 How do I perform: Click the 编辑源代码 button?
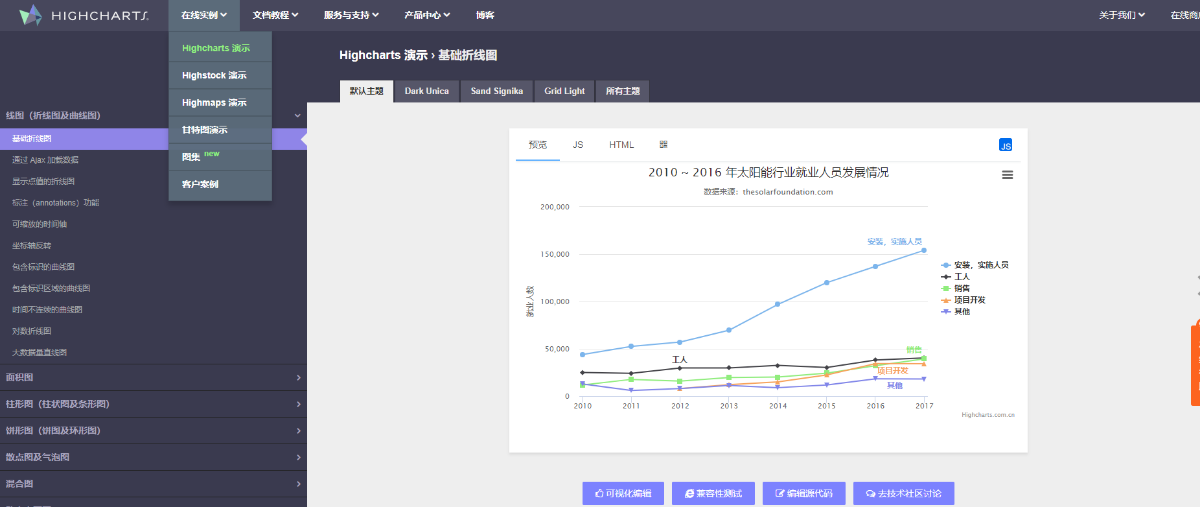click(804, 494)
